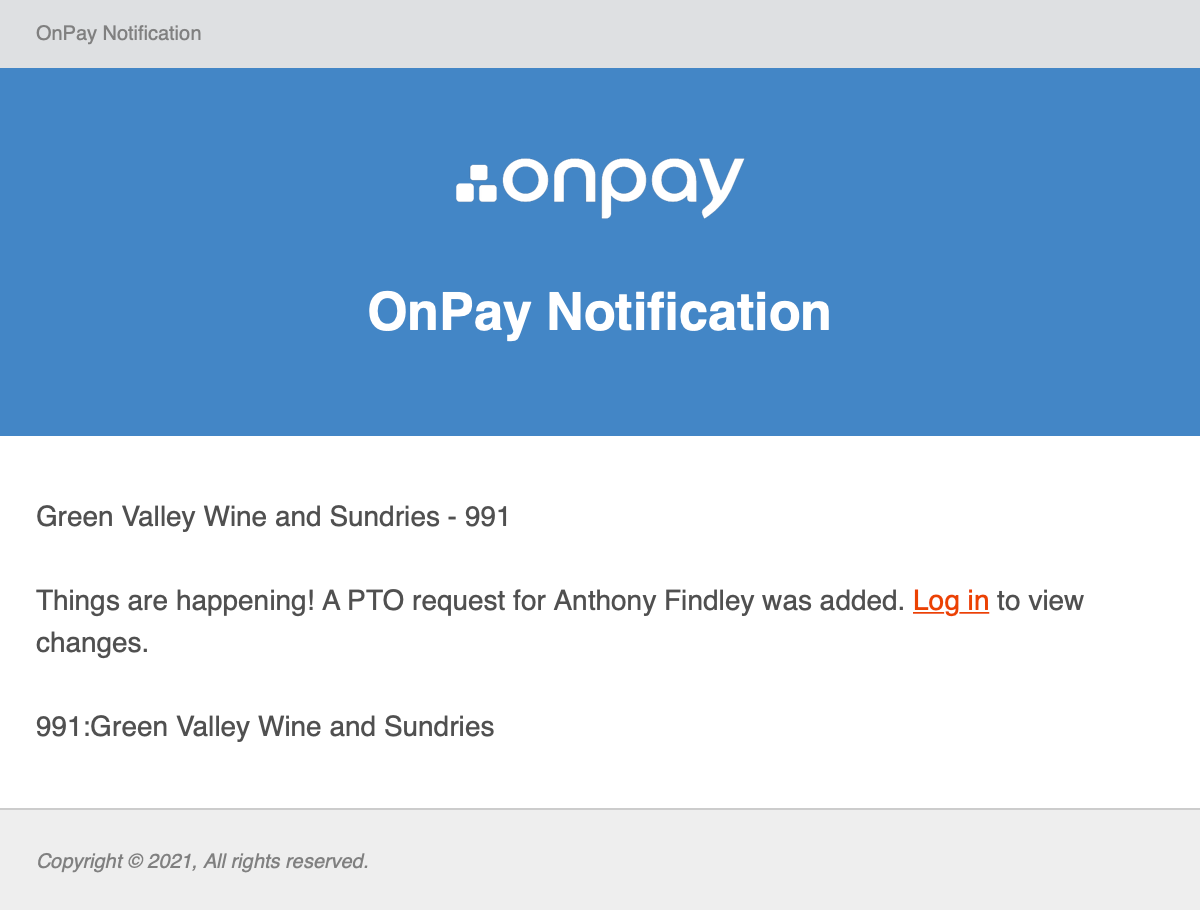Click the horizontal divider above the footer
This screenshot has height=910, width=1200.
pos(600,808)
